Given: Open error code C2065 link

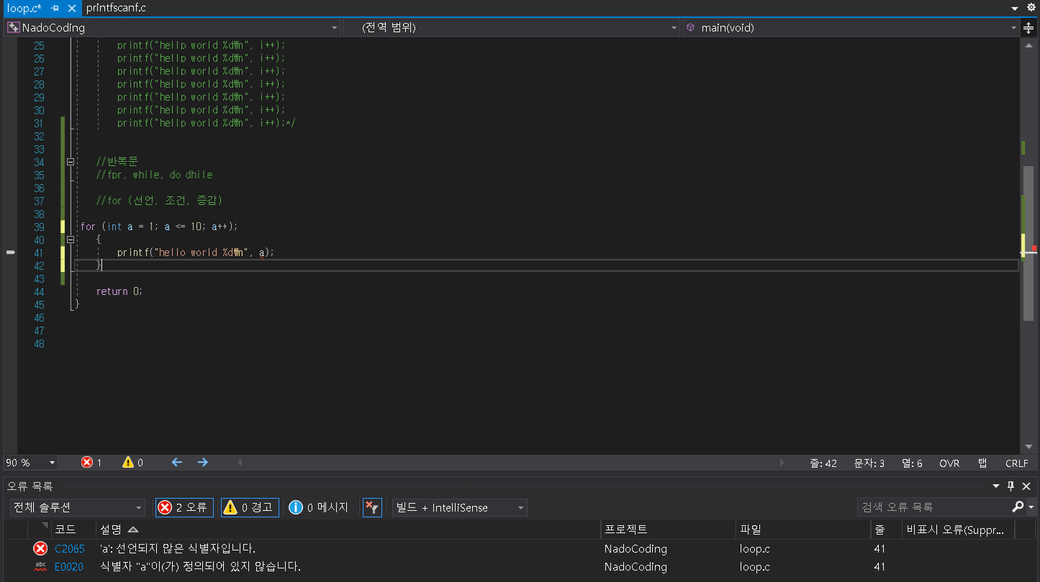Looking at the screenshot, I should [69, 548].
